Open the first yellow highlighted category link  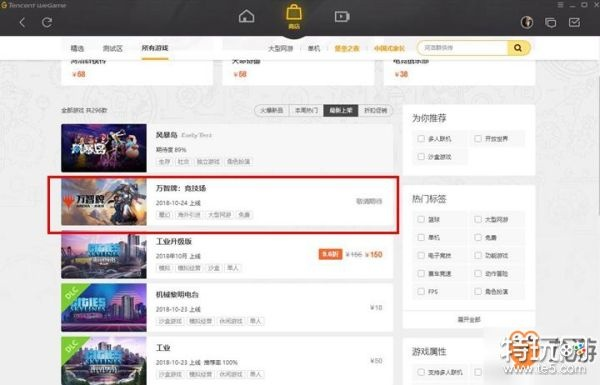[x=347, y=48]
